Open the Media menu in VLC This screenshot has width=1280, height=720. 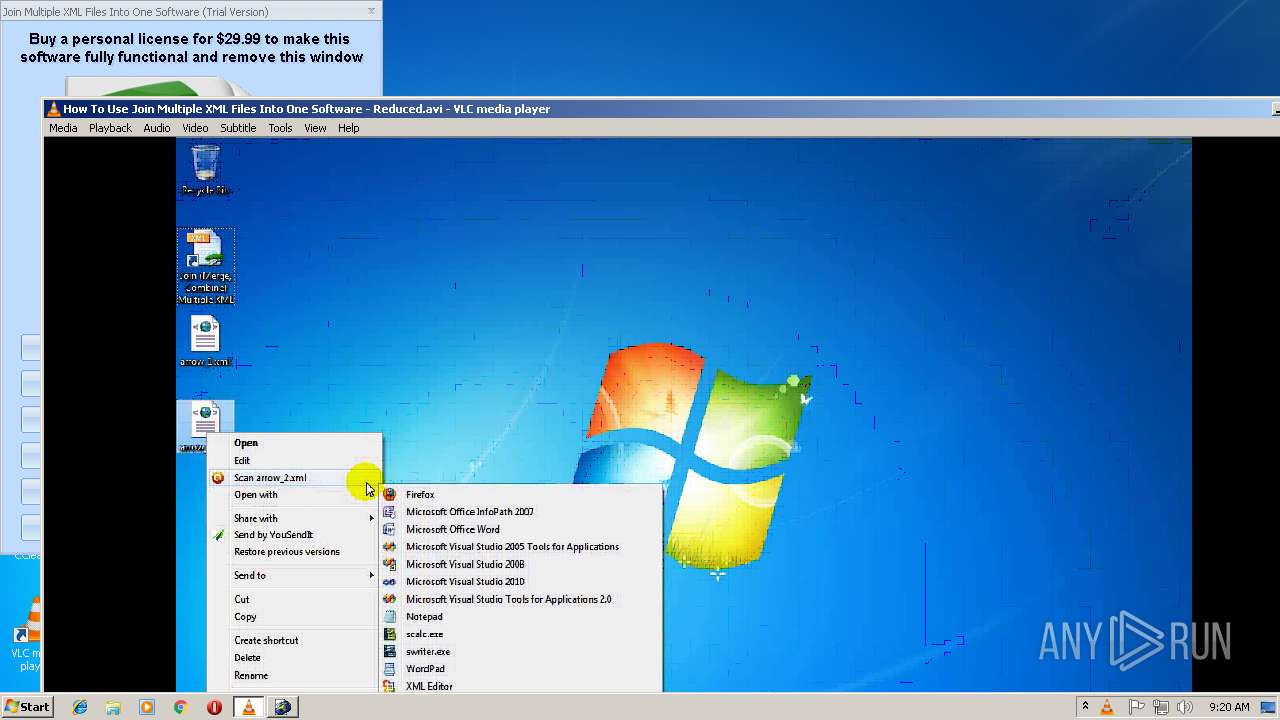coord(63,128)
